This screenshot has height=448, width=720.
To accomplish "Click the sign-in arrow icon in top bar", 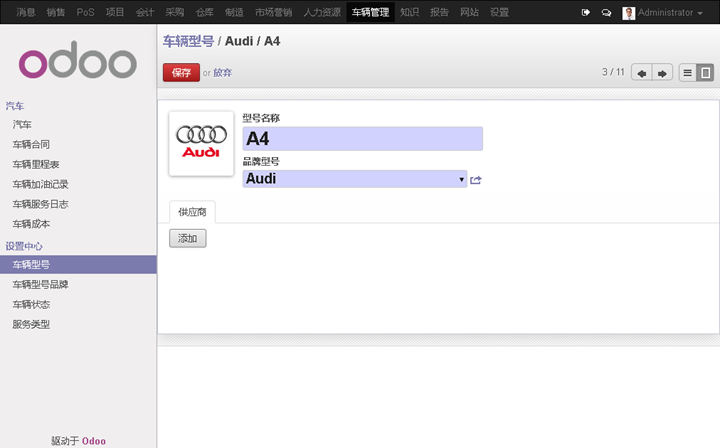I will [585, 12].
